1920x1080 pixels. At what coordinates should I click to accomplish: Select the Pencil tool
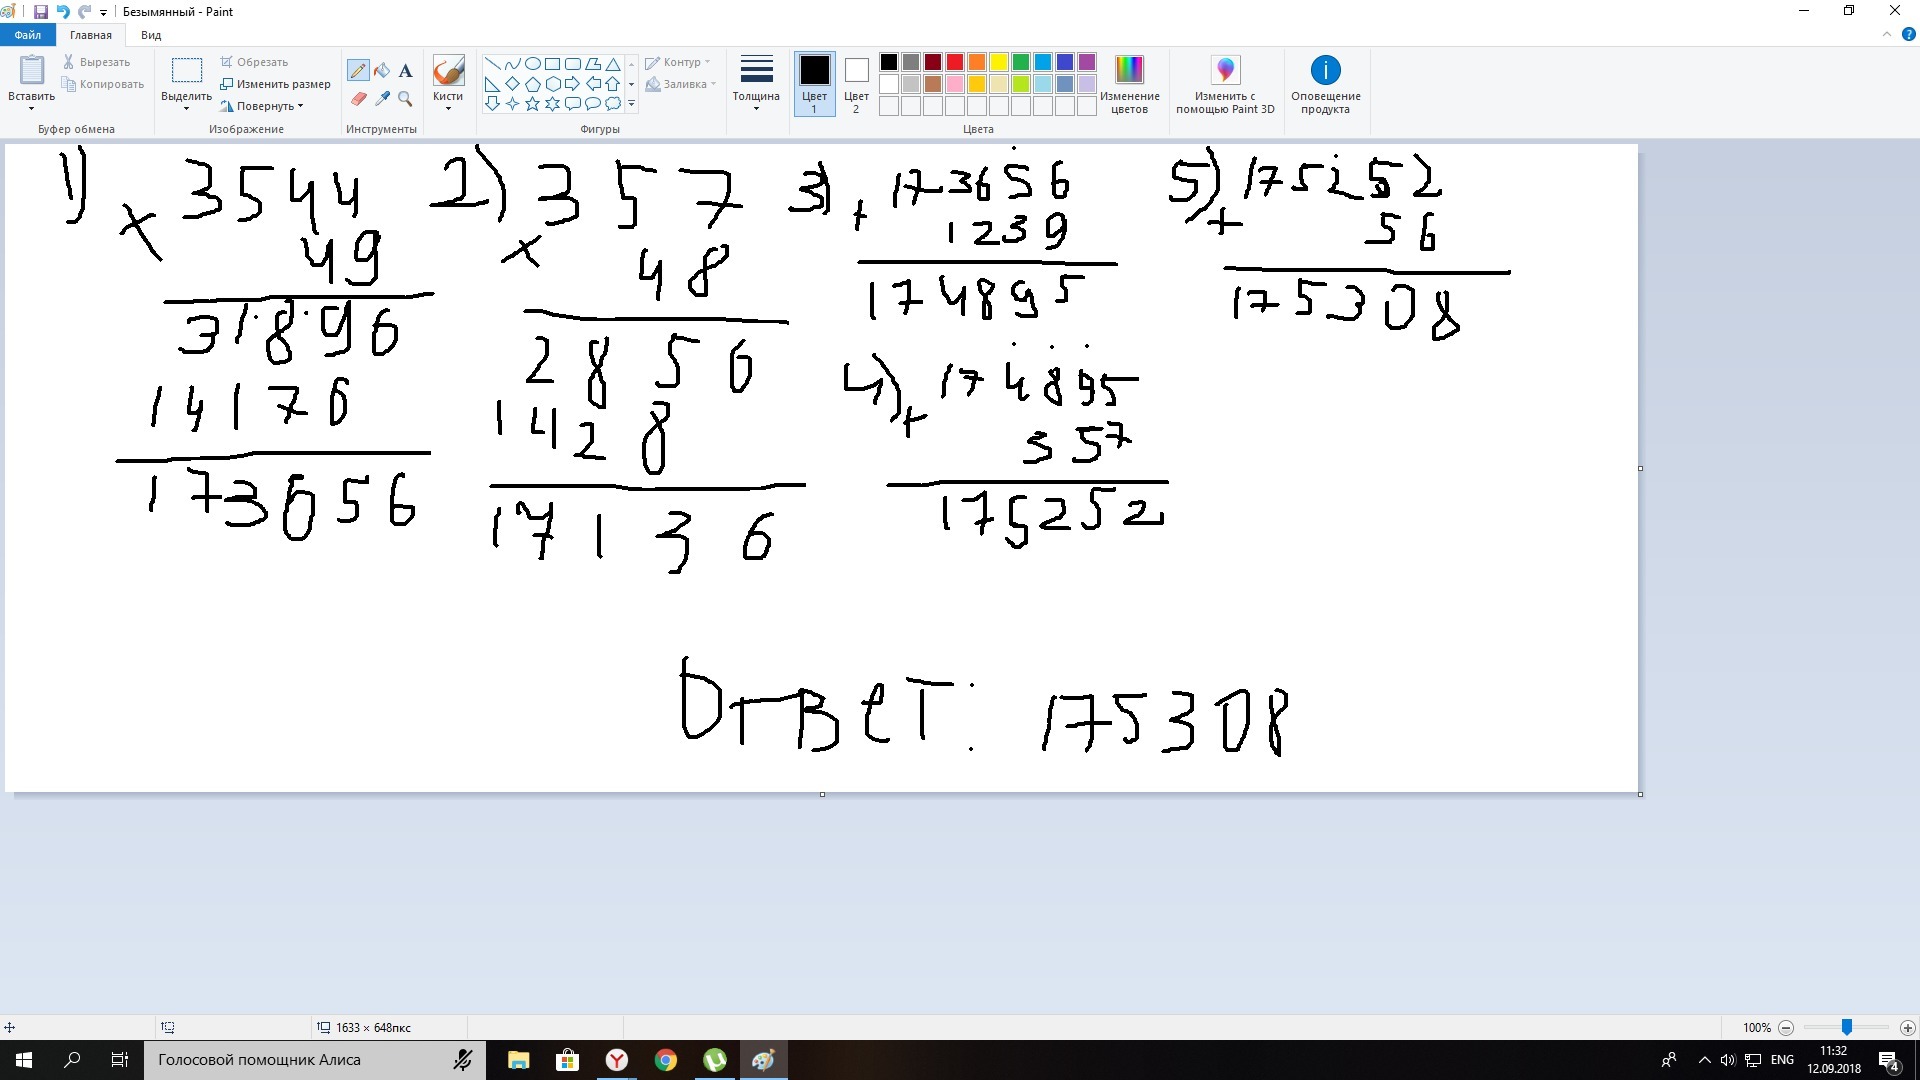click(358, 70)
